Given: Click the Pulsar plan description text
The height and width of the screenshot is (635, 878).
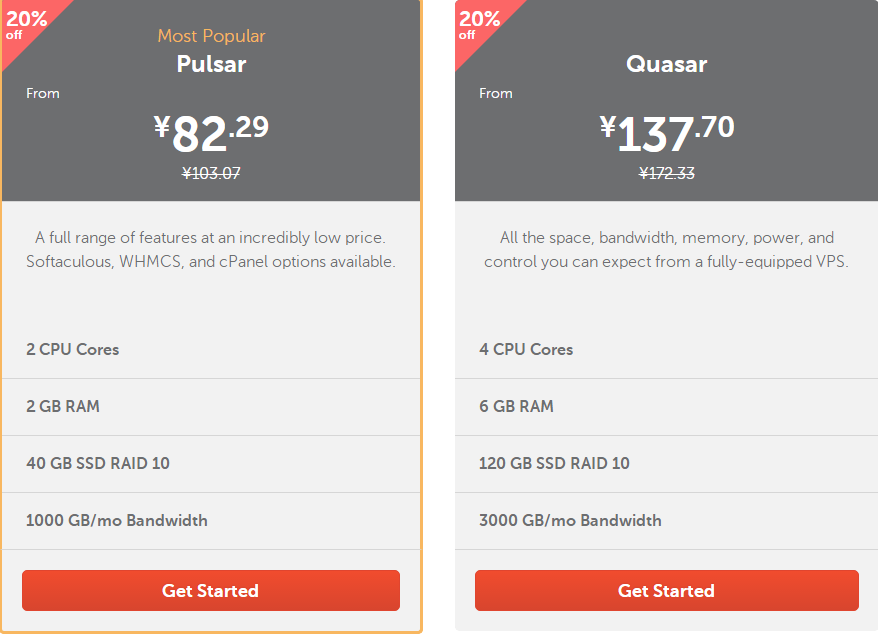Looking at the screenshot, I should pyautogui.click(x=210, y=248).
